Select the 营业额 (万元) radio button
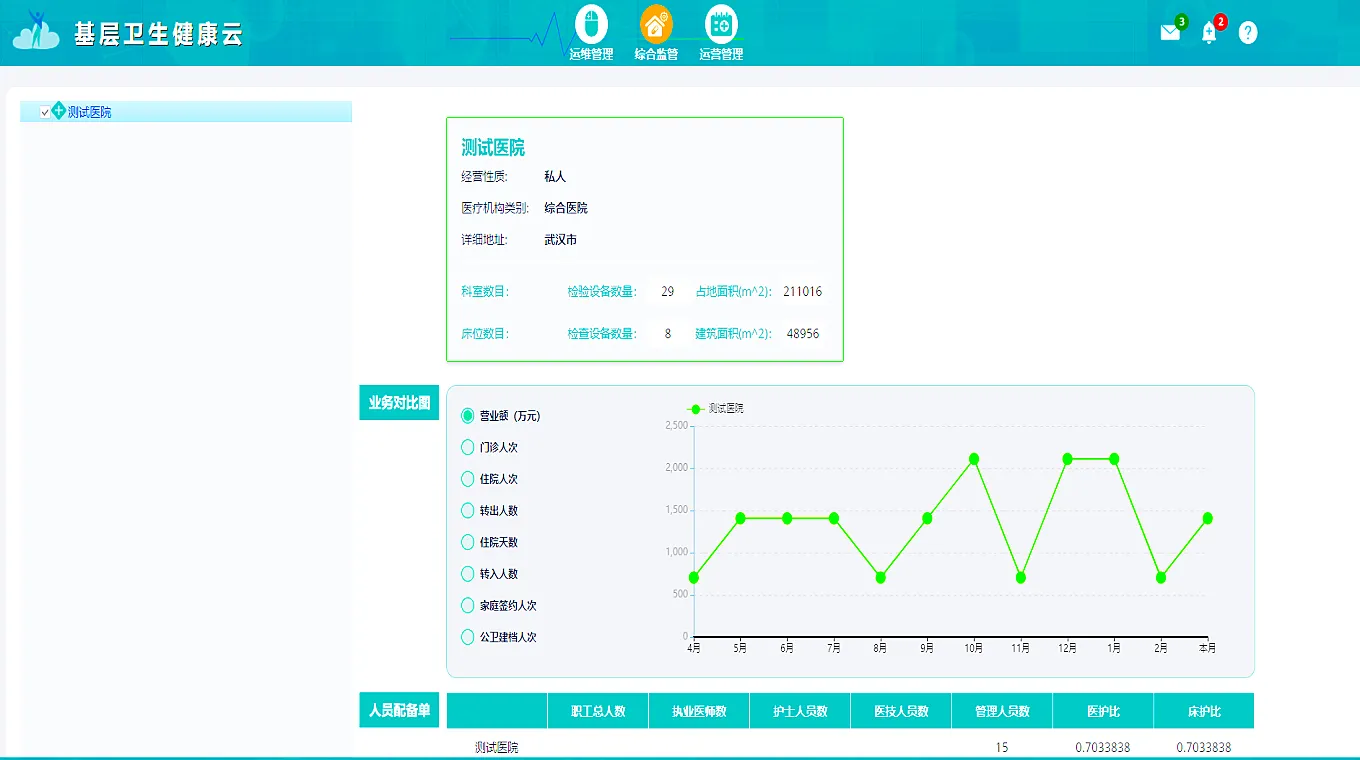Screen dimensions: 1360x760 tap(467, 416)
